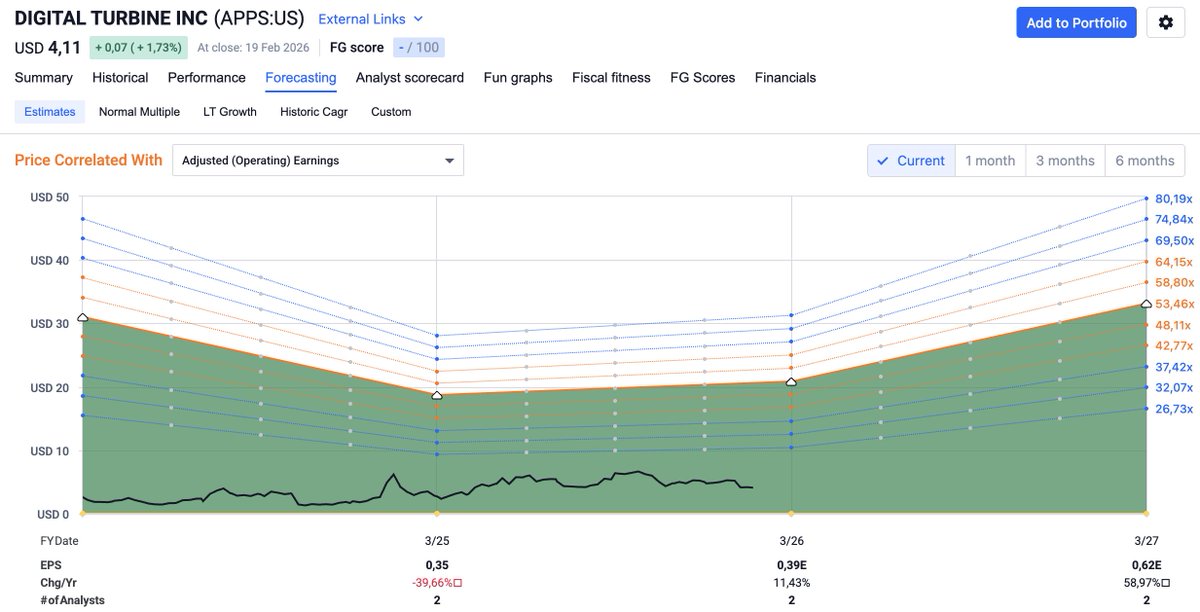Switch chart view to 1 month
Screen dimensions: 1200x612
pyautogui.click(x=990, y=160)
